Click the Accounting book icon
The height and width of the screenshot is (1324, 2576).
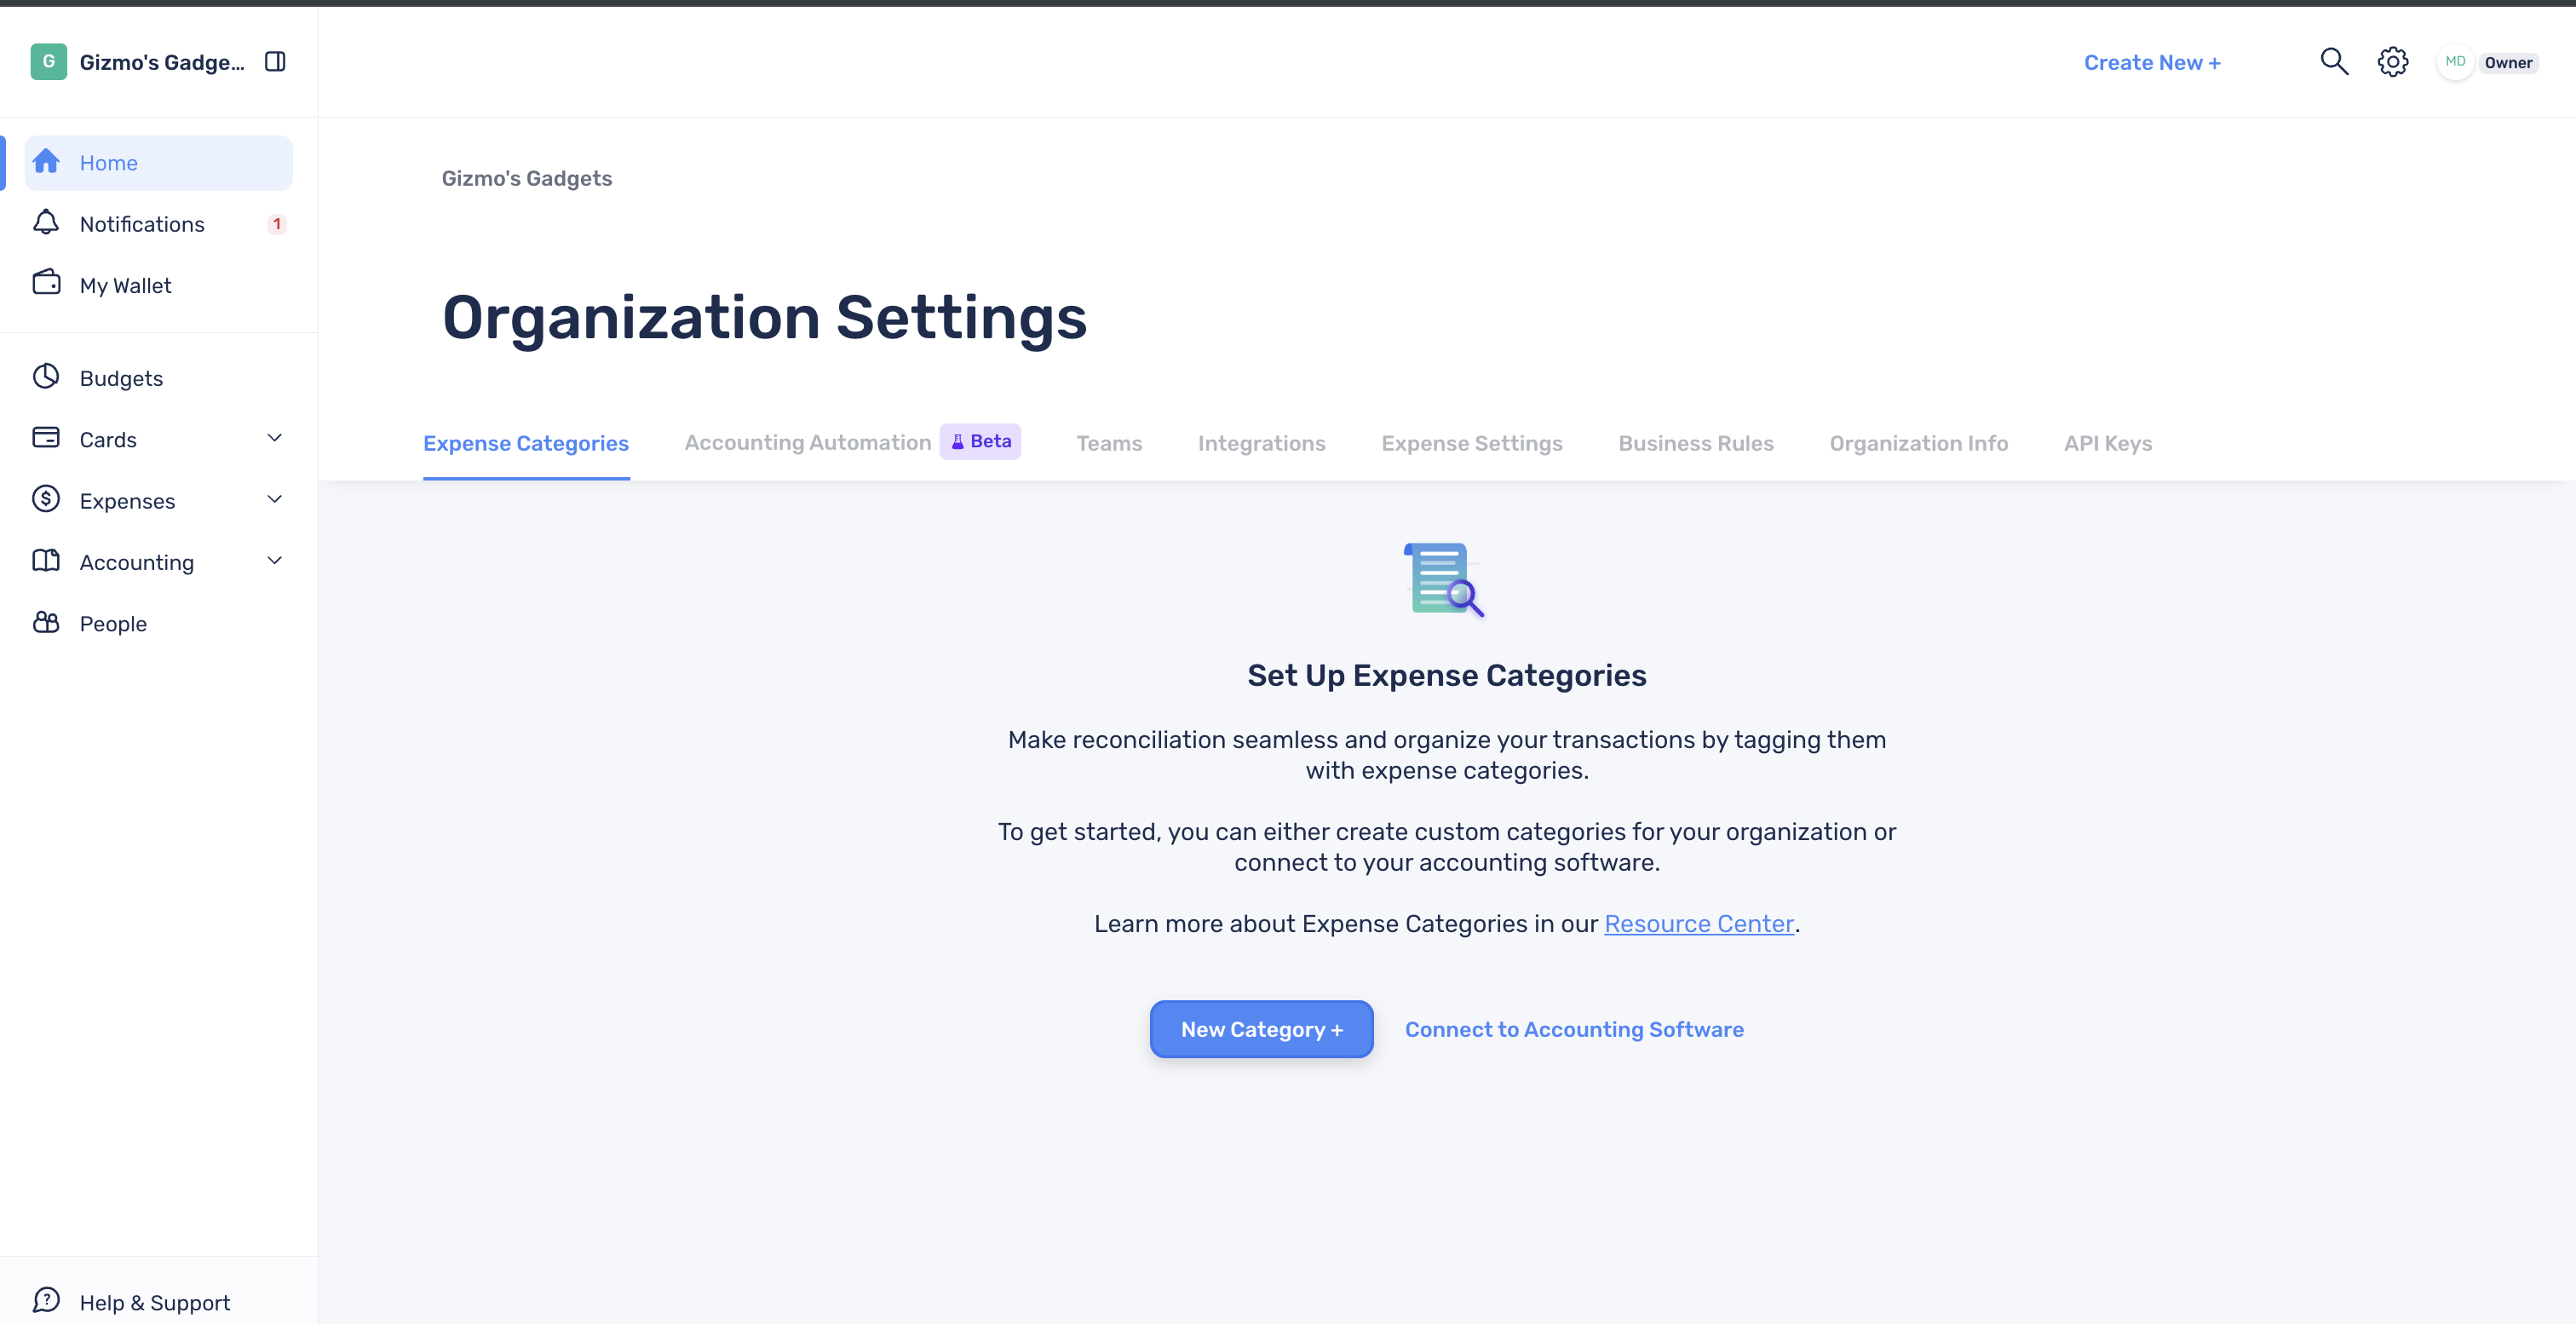point(46,561)
